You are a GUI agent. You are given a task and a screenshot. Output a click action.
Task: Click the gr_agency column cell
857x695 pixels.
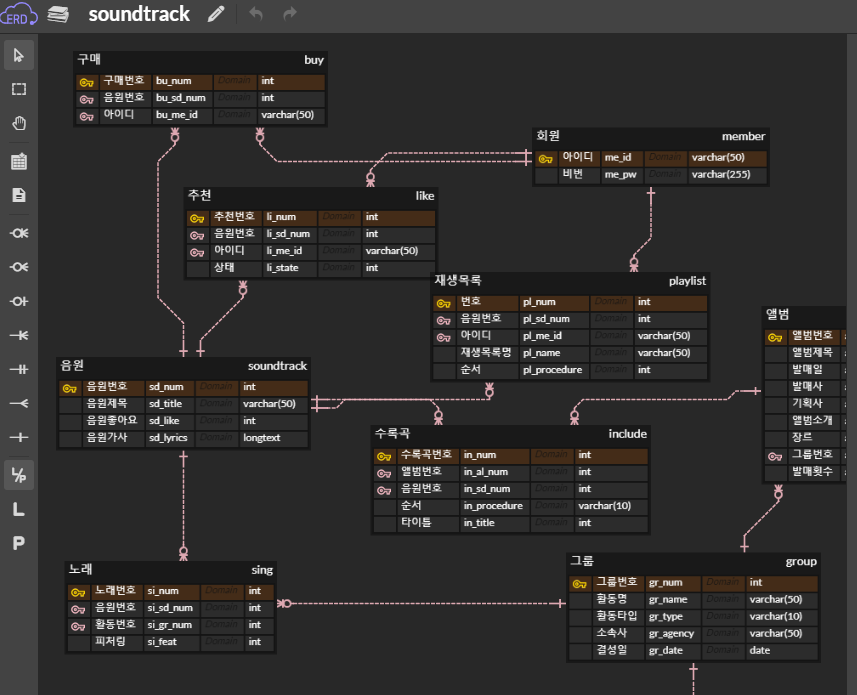tap(673, 634)
